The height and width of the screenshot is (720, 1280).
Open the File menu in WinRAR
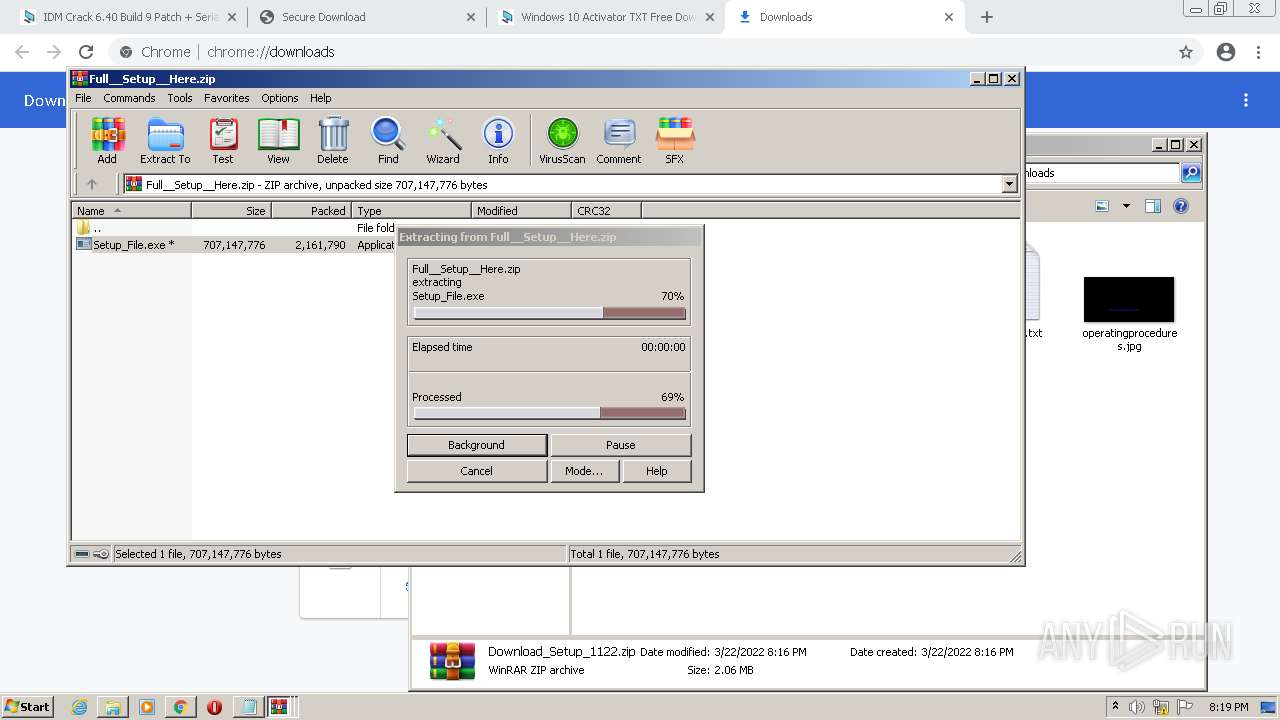[83, 98]
